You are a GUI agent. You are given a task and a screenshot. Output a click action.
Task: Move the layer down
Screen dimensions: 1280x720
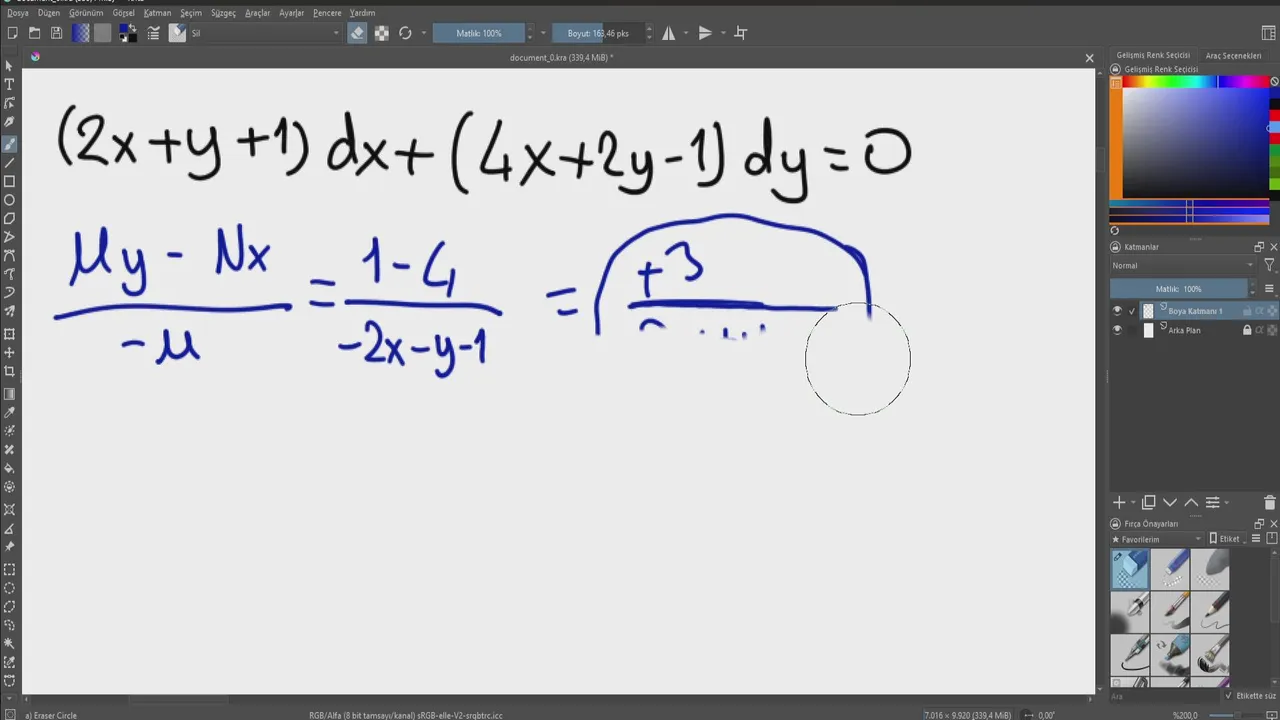pyautogui.click(x=1170, y=502)
